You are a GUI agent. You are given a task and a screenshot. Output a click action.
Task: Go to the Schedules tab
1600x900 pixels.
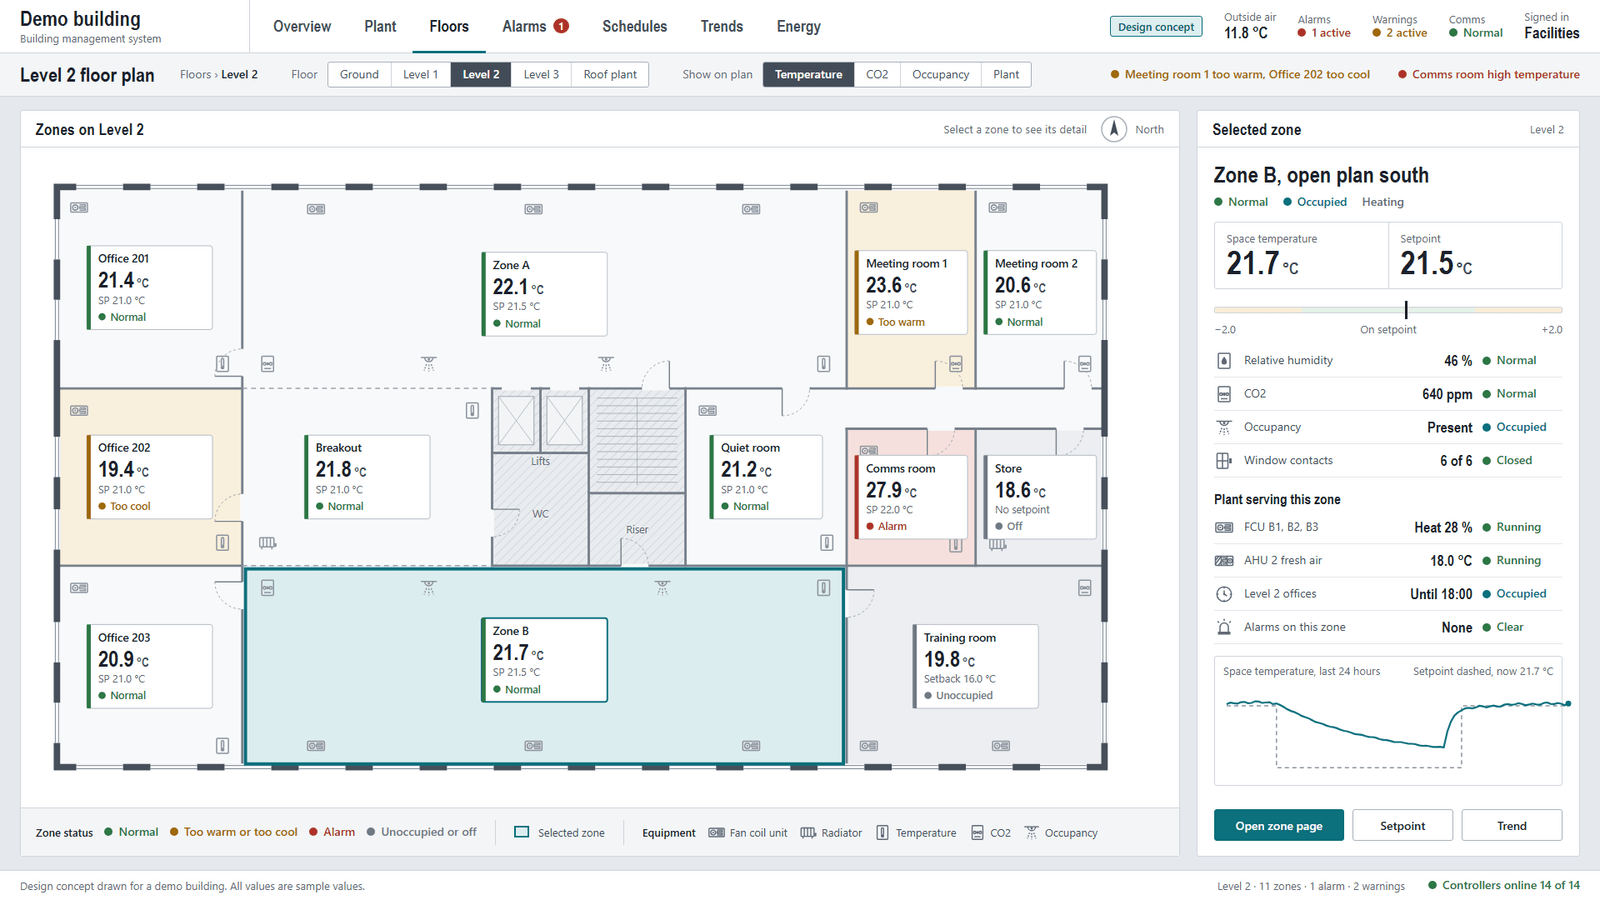(x=634, y=27)
